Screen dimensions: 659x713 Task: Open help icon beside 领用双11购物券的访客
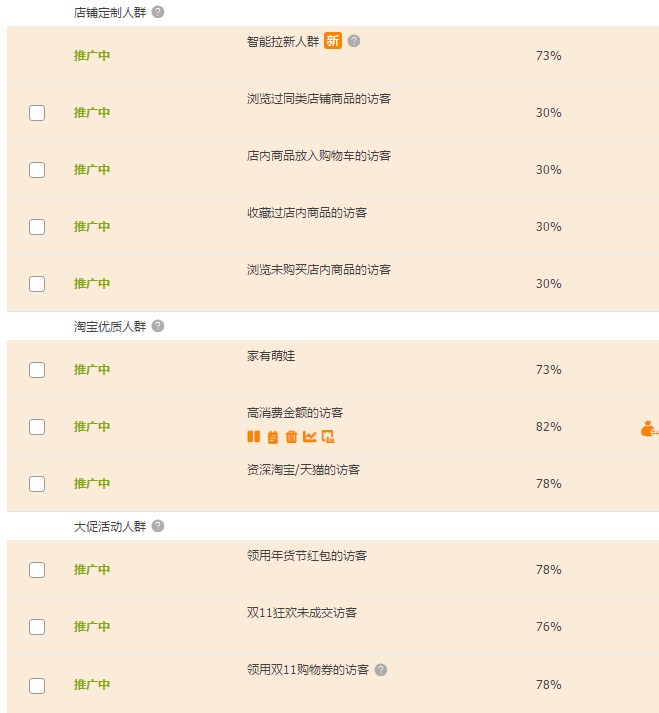381,670
